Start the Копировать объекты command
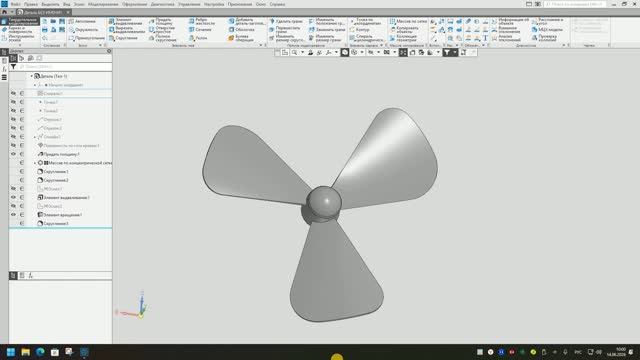The image size is (640, 360). pos(404,30)
